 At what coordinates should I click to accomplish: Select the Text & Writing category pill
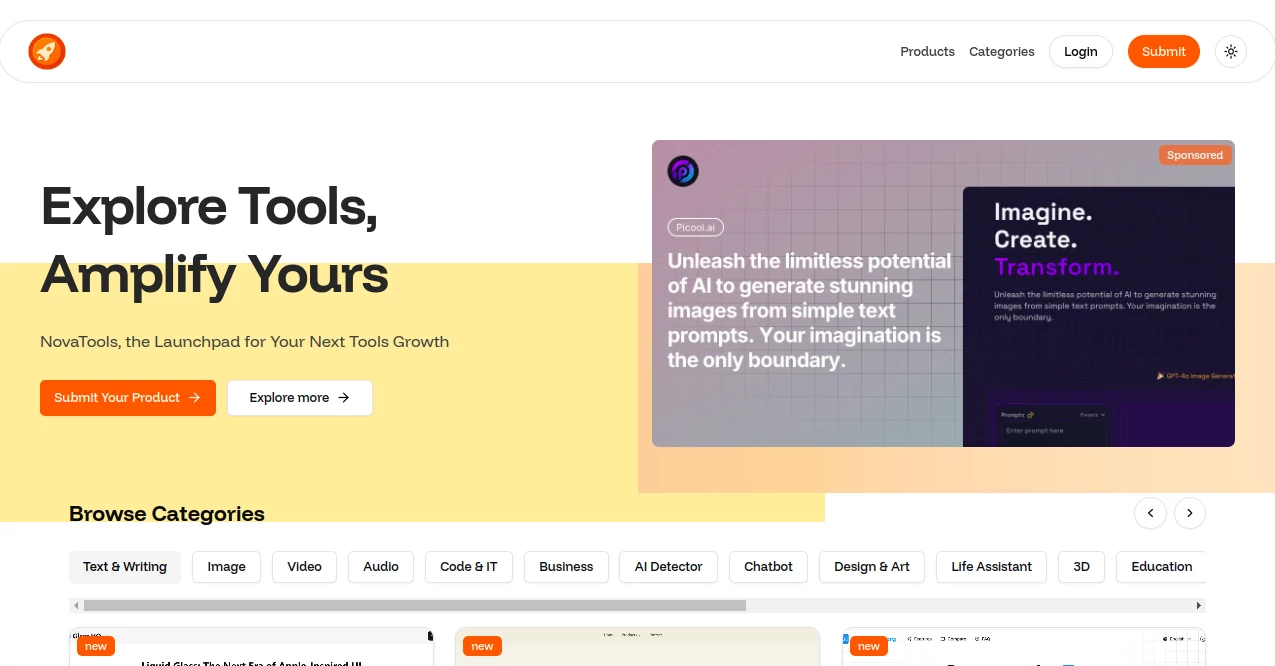click(124, 567)
